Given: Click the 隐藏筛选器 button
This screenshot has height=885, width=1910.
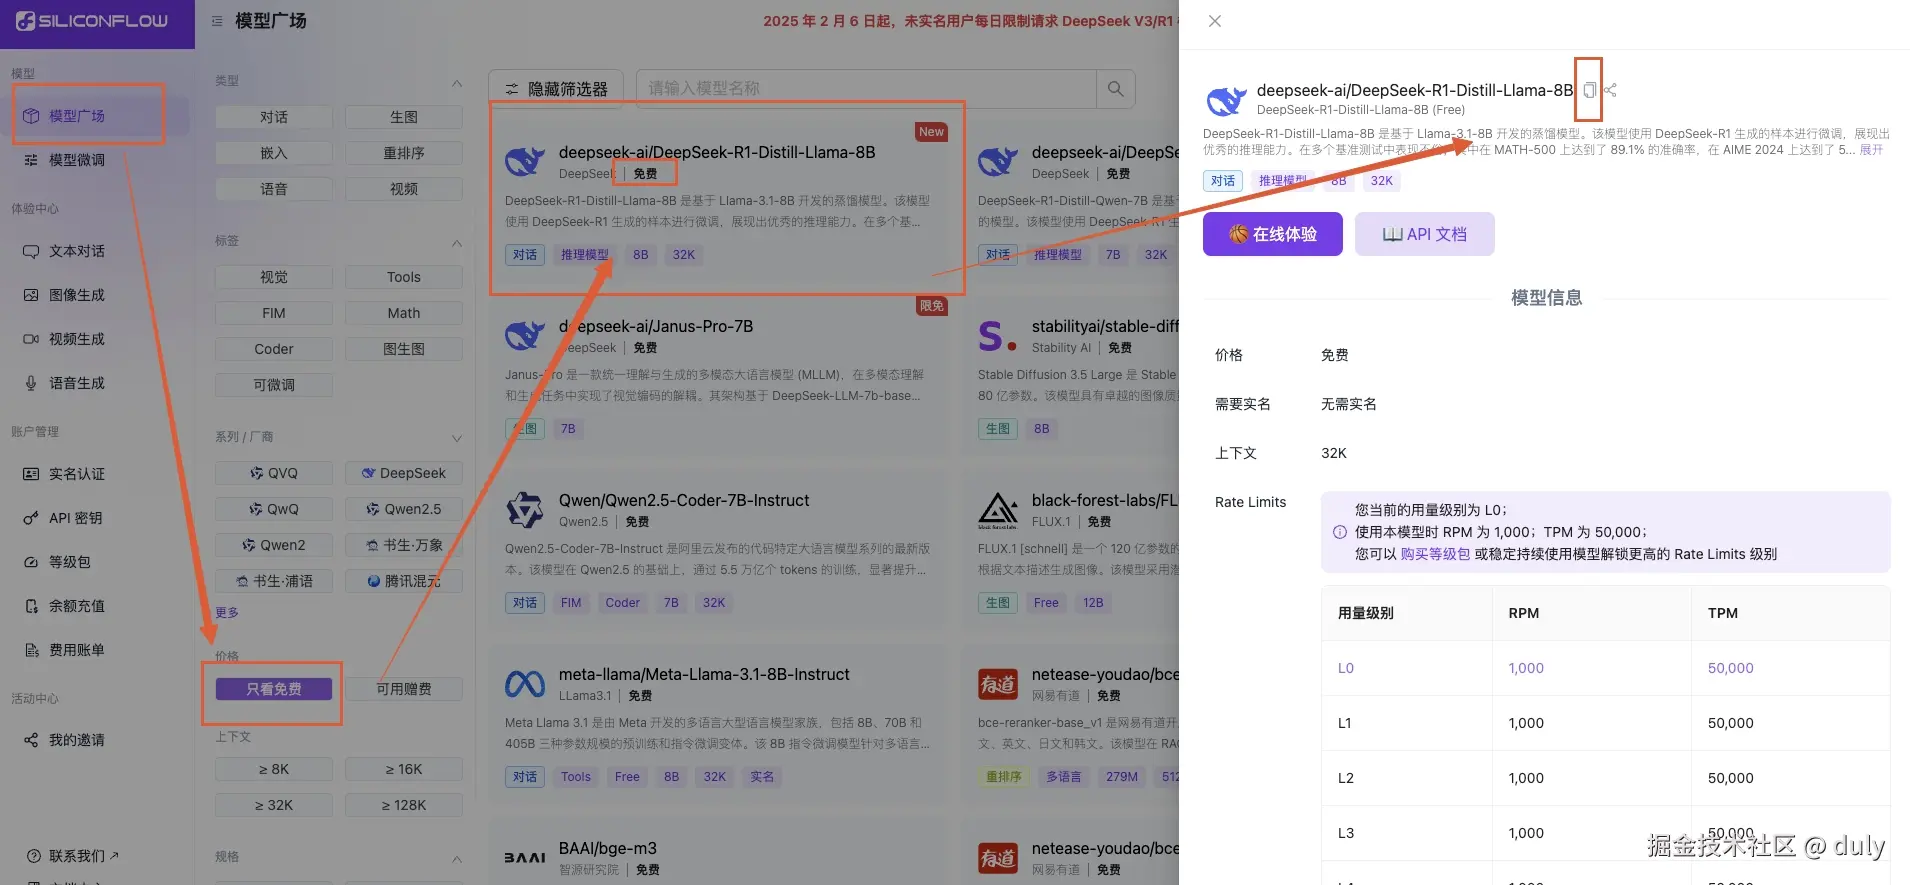Looking at the screenshot, I should coord(556,89).
